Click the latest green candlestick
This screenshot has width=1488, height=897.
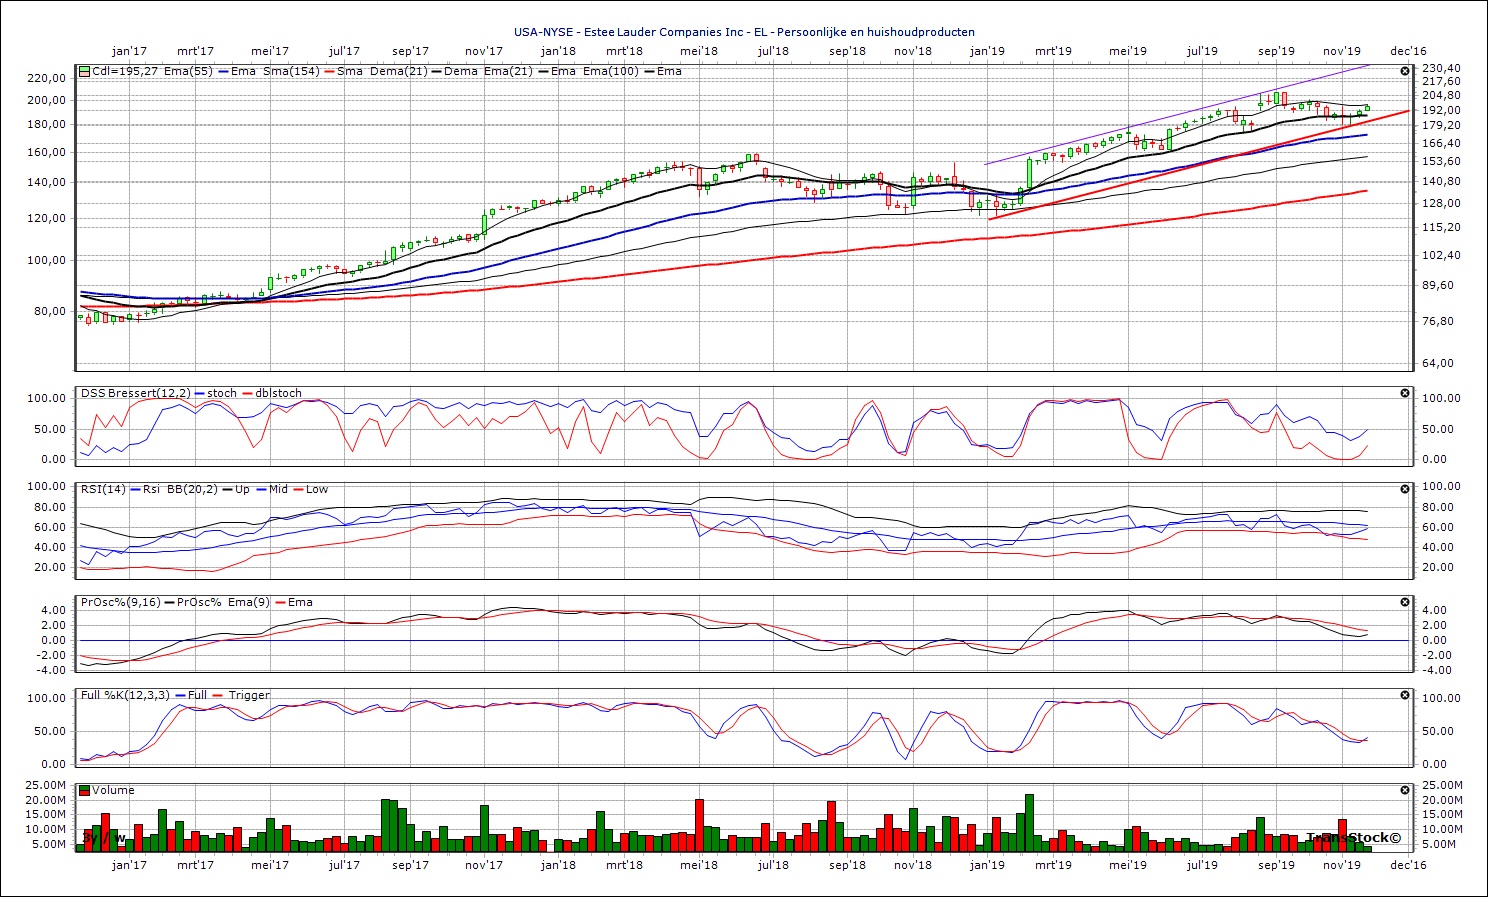tap(1367, 108)
